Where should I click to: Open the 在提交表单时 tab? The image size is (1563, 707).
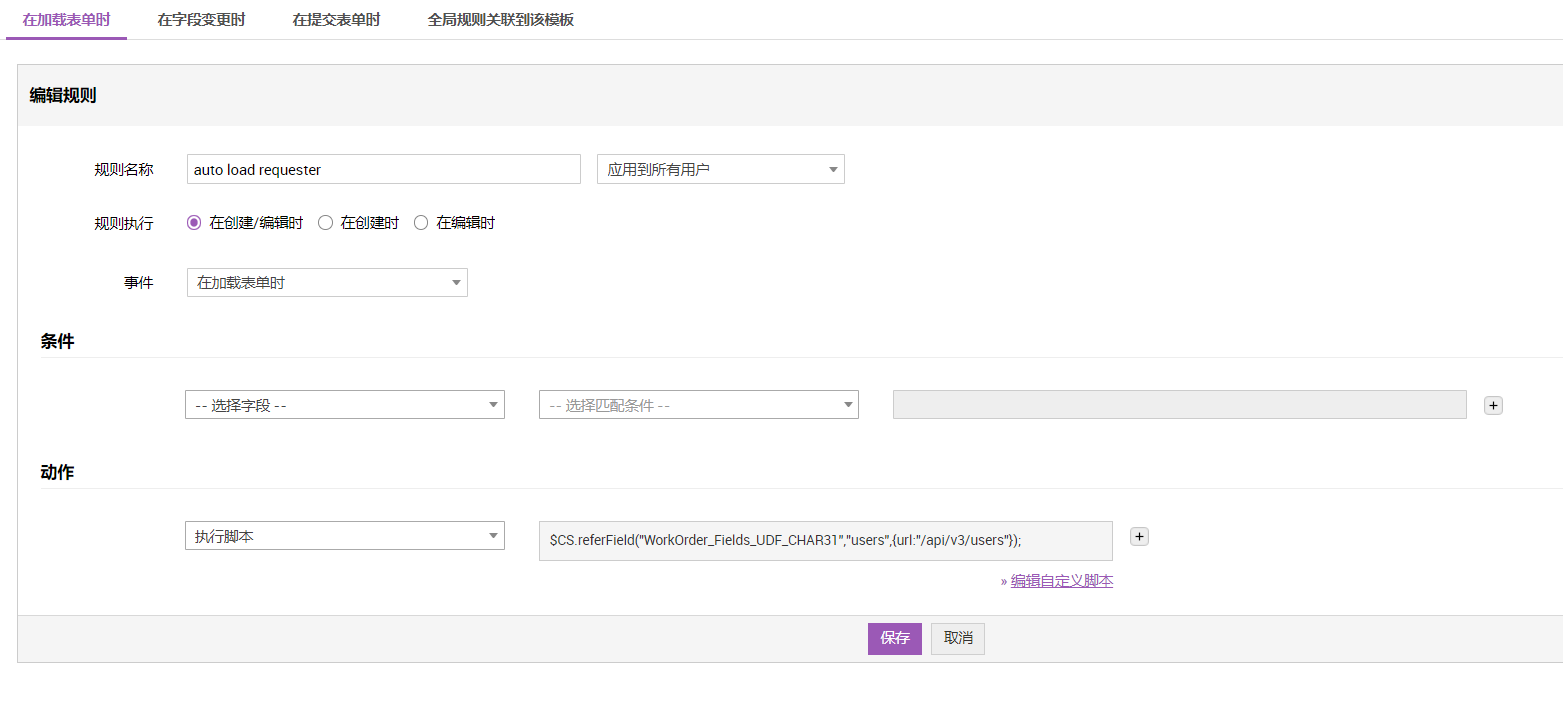click(x=336, y=20)
